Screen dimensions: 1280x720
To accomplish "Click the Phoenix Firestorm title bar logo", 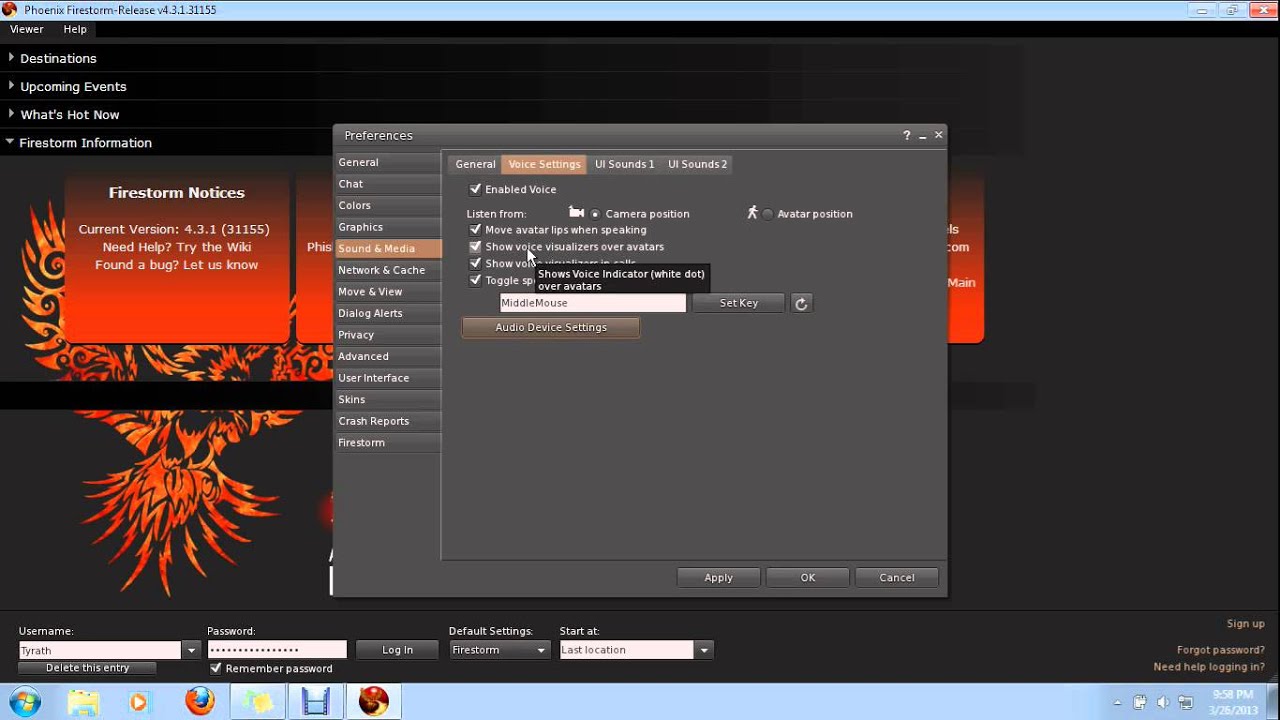I will (x=10, y=10).
